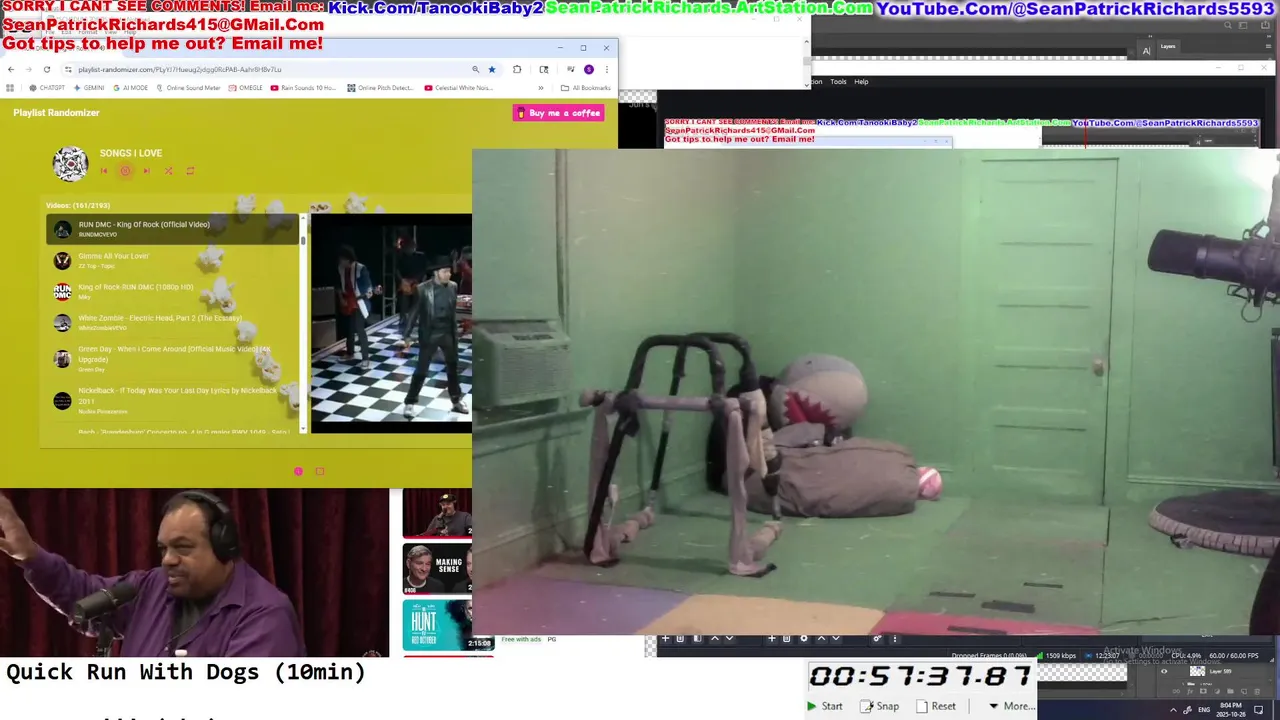Open the Rain Sounds bookmark
The width and height of the screenshot is (1280, 720).
[303, 88]
